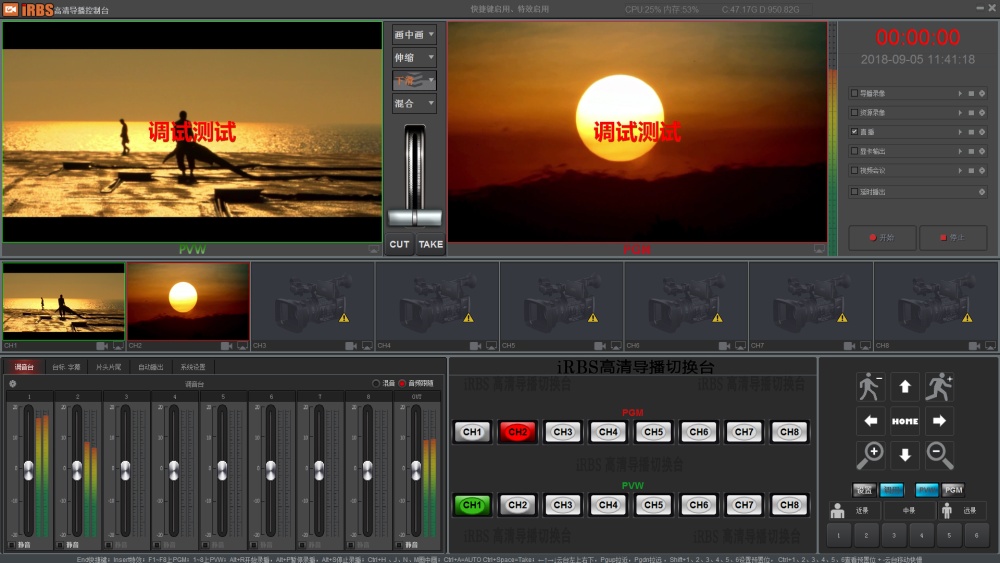The width and height of the screenshot is (1000, 563).
Task: Open mixer settings gear icon
Action: pyautogui.click(x=12, y=384)
